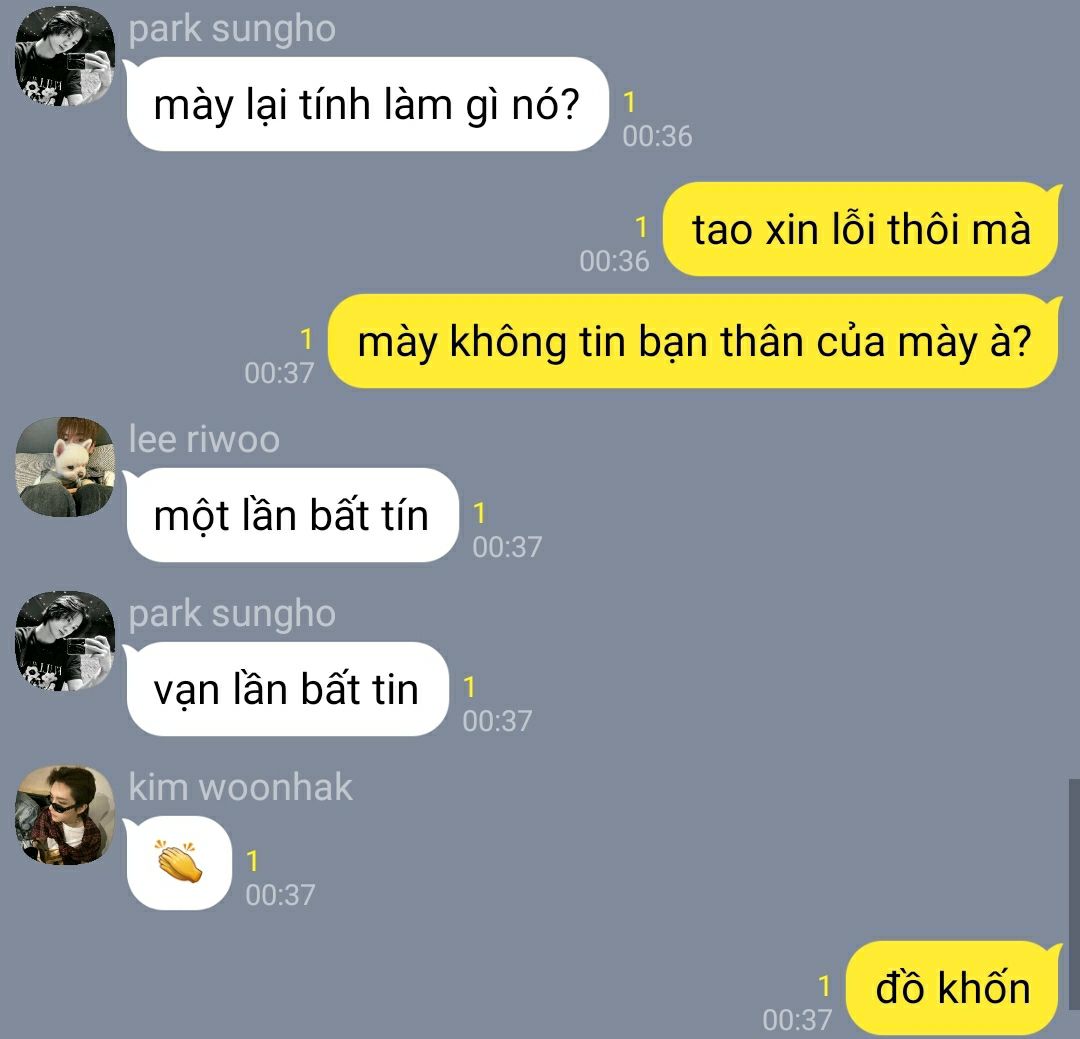Tap lee riwoo's message 'một lần bất tín'
1080x1039 pixels.
(x=292, y=515)
